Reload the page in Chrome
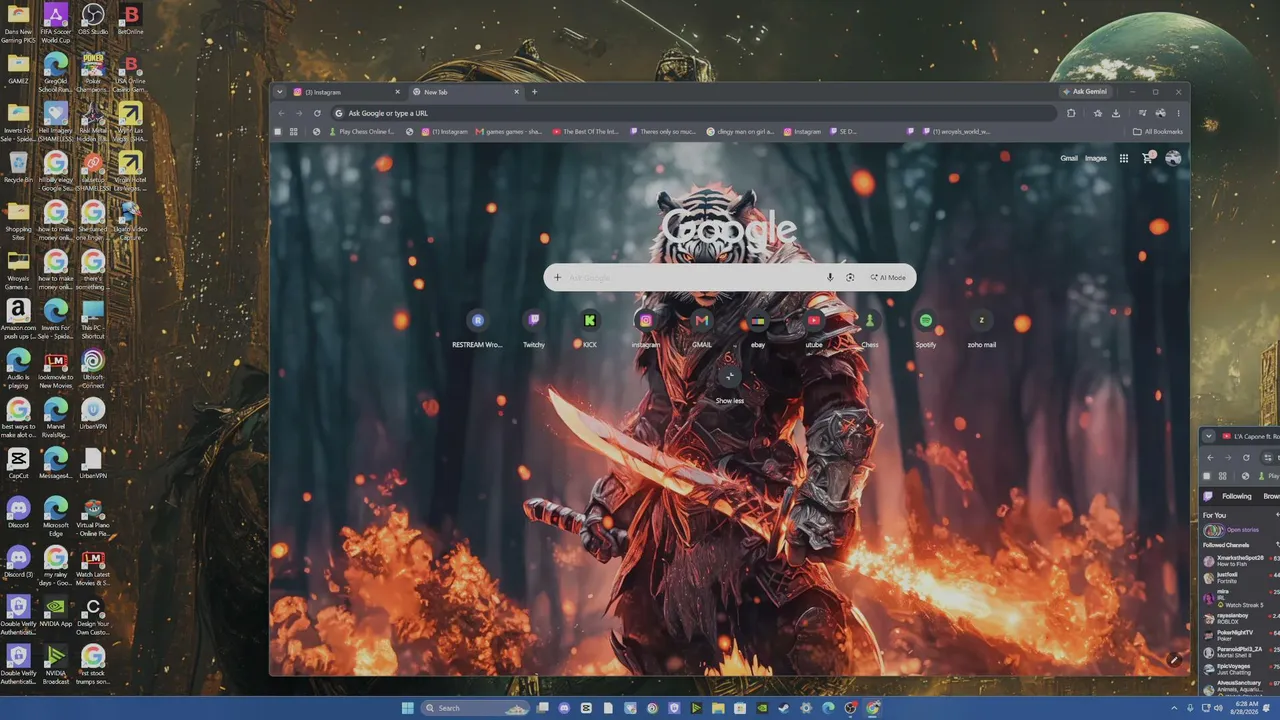Viewport: 1280px width, 720px height. [x=317, y=113]
